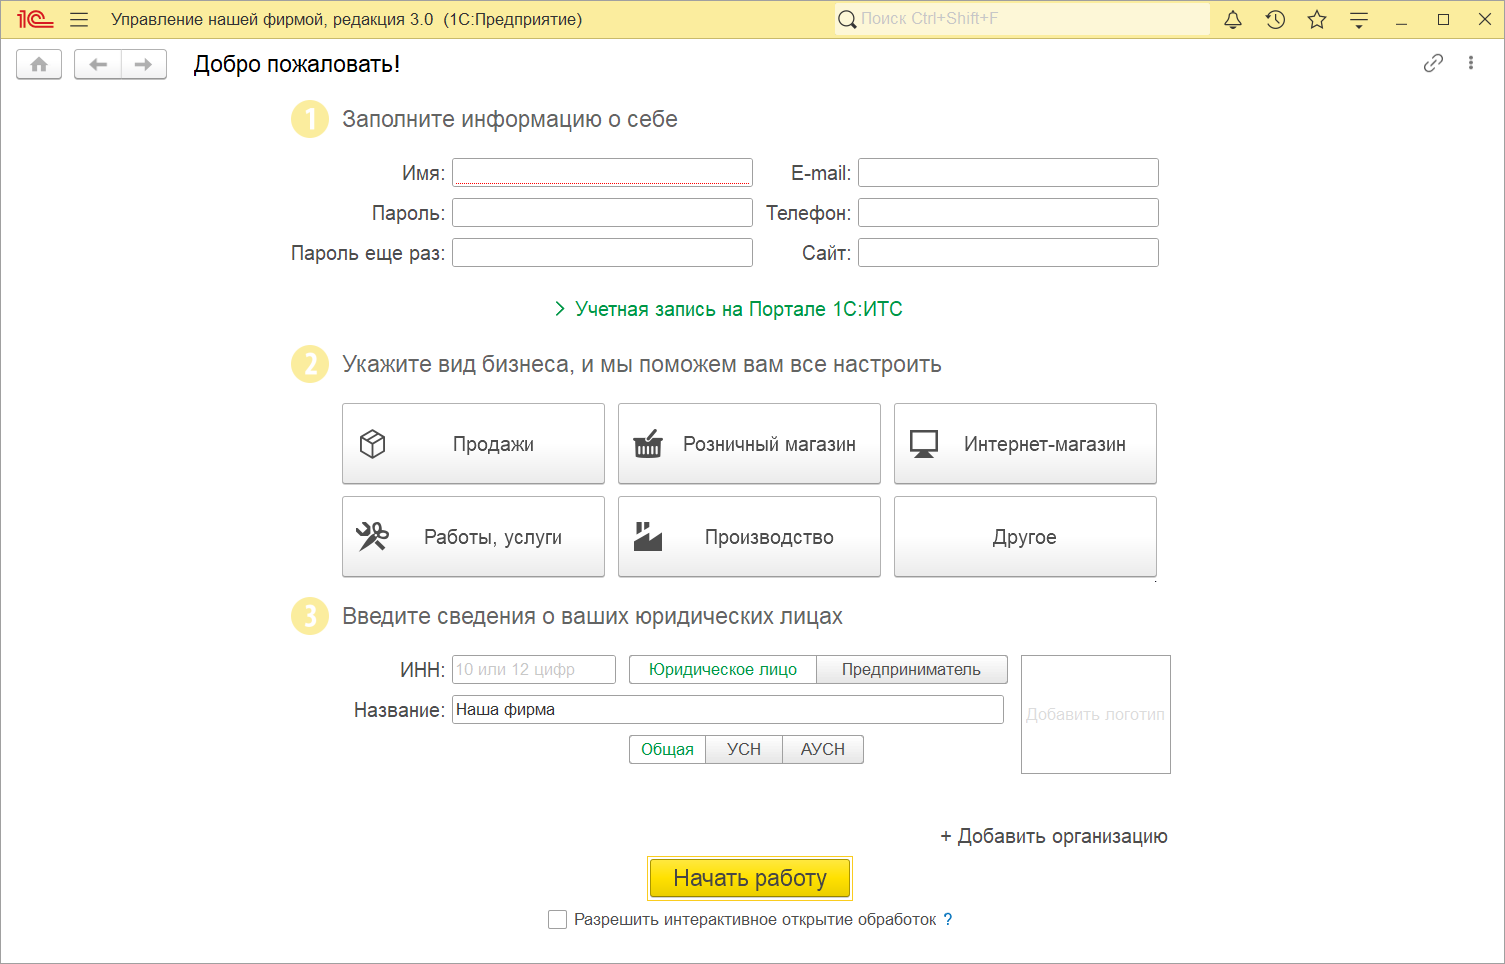This screenshot has width=1505, height=964.
Task: Select УСН taxation system
Action: pos(744,749)
